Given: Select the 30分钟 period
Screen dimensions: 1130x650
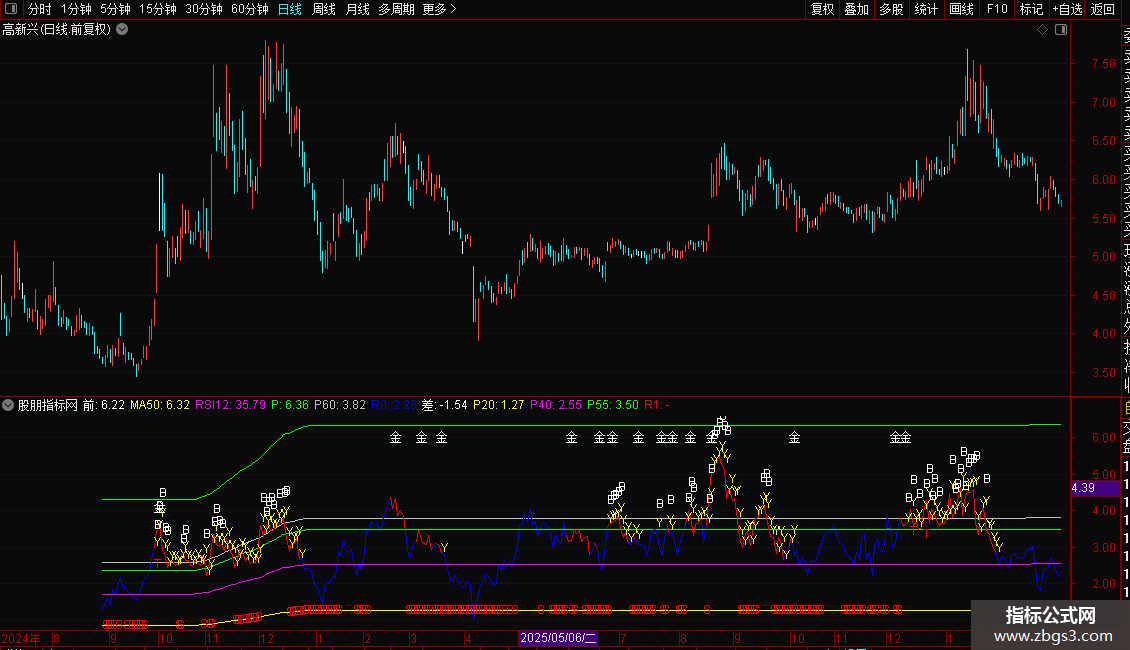Looking at the screenshot, I should pos(204,9).
